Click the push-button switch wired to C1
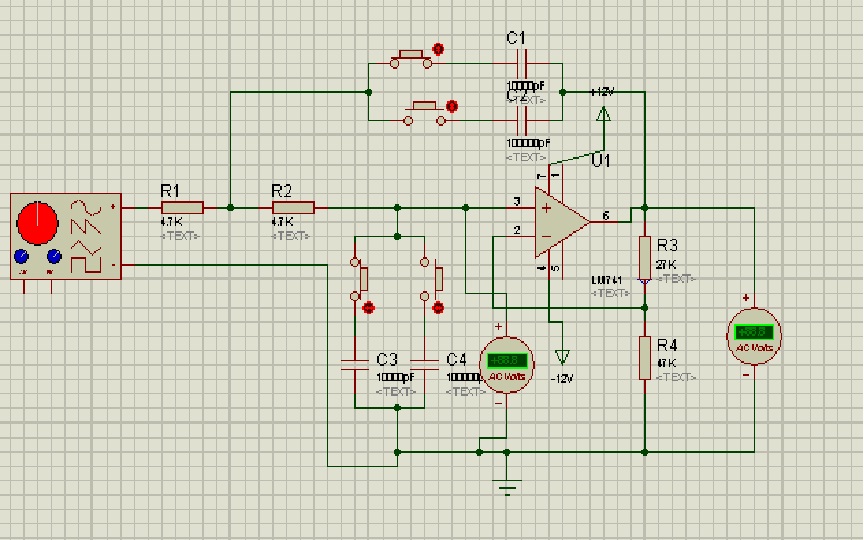 (x=411, y=60)
